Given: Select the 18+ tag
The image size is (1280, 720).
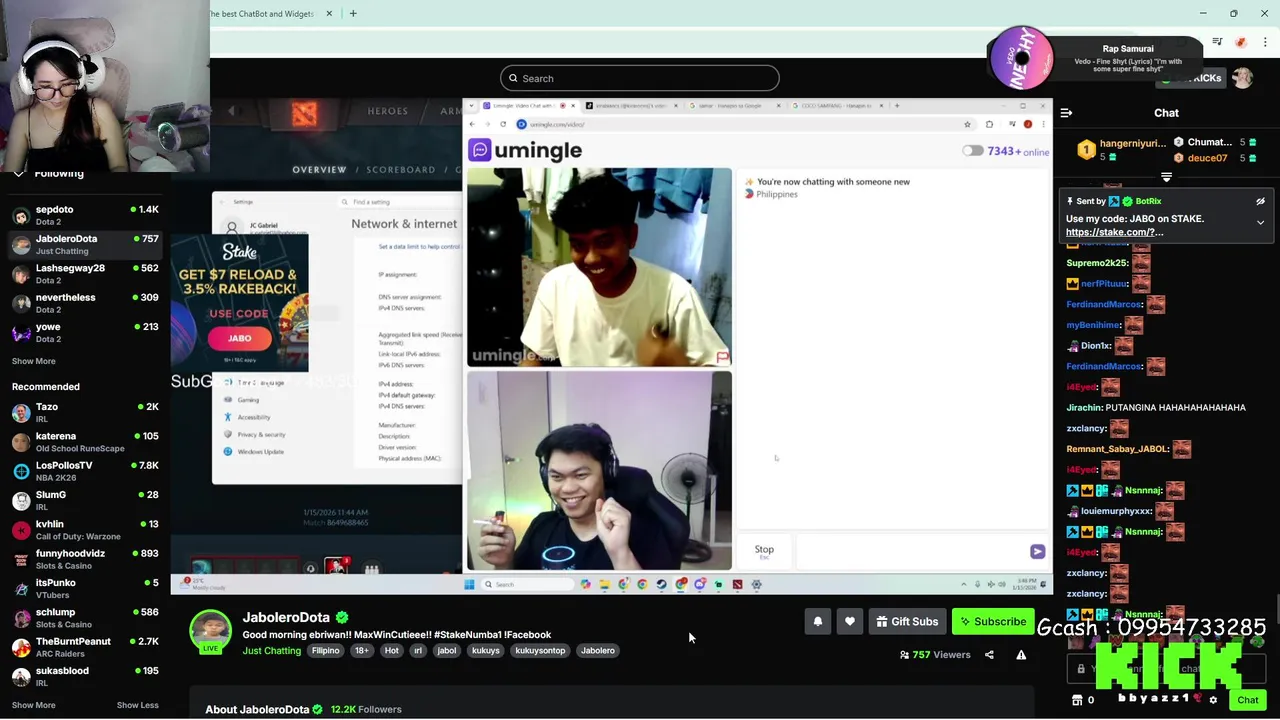Looking at the screenshot, I should pyautogui.click(x=361, y=651).
